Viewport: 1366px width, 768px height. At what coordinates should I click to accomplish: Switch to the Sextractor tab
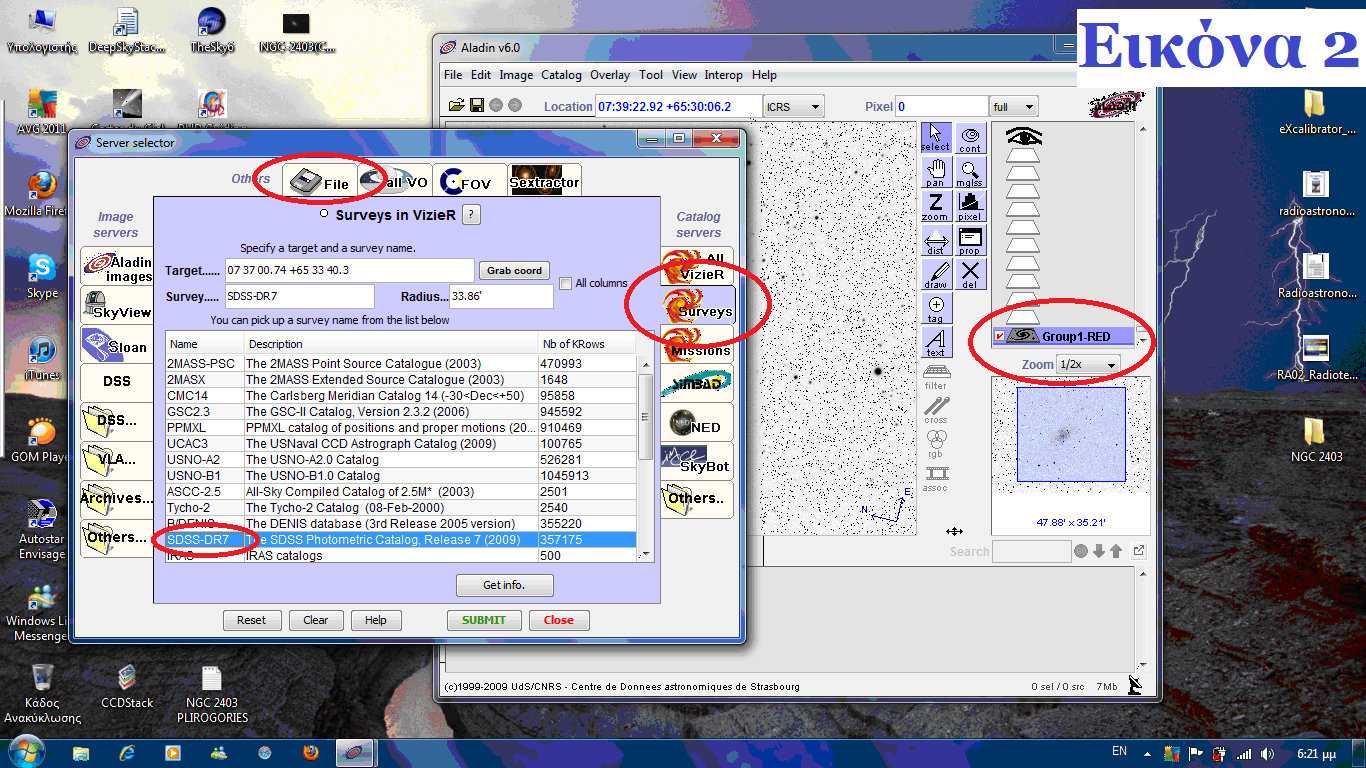click(x=544, y=181)
